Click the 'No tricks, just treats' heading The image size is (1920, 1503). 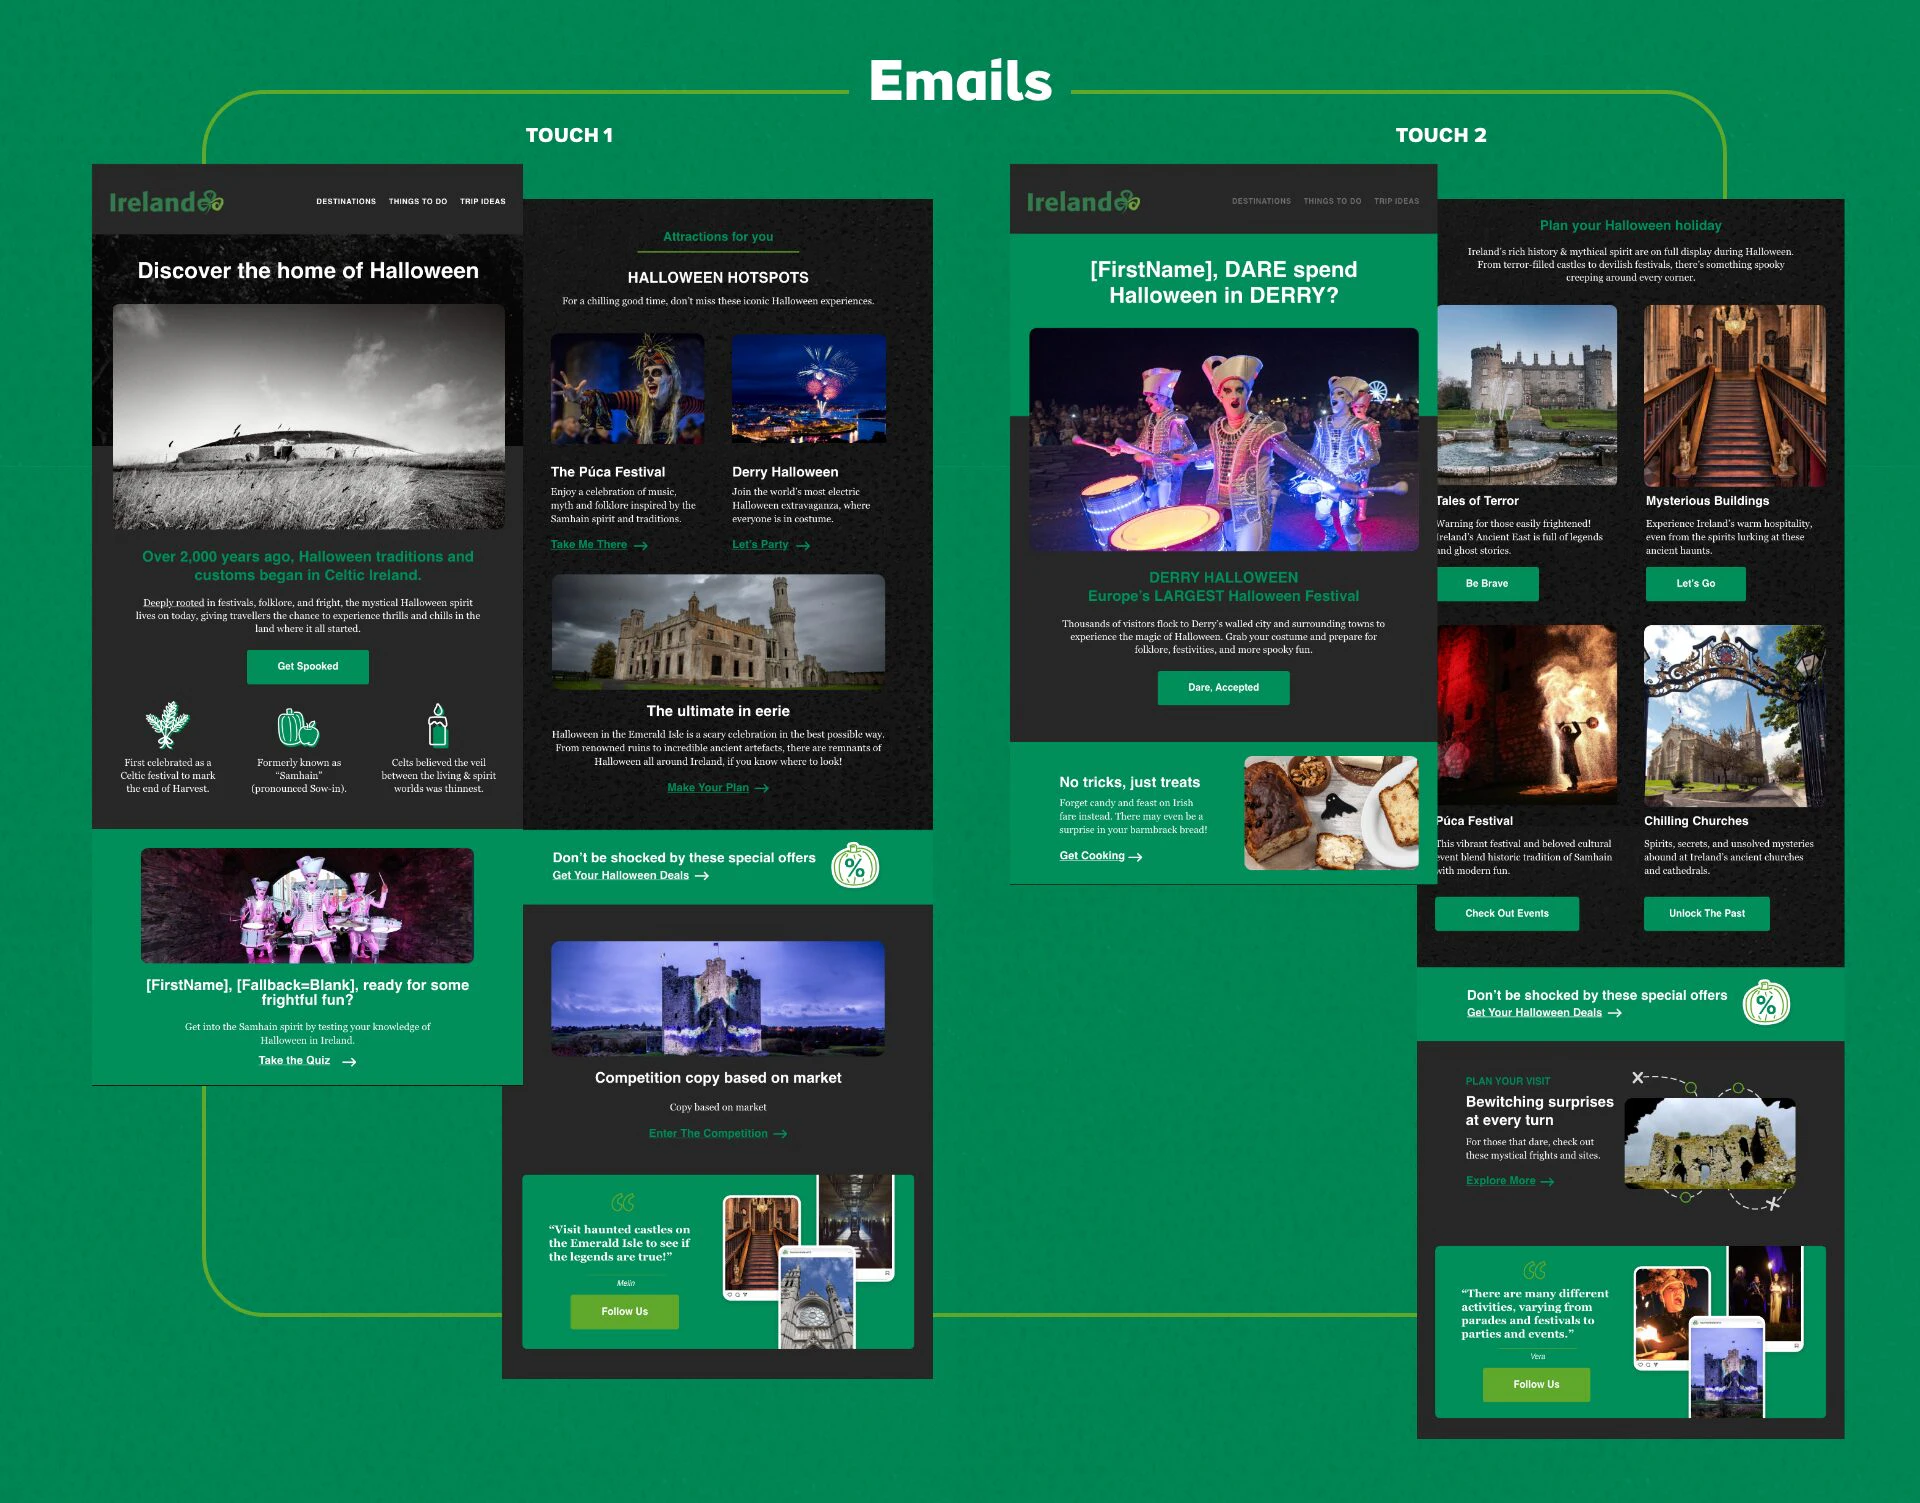coord(1130,783)
